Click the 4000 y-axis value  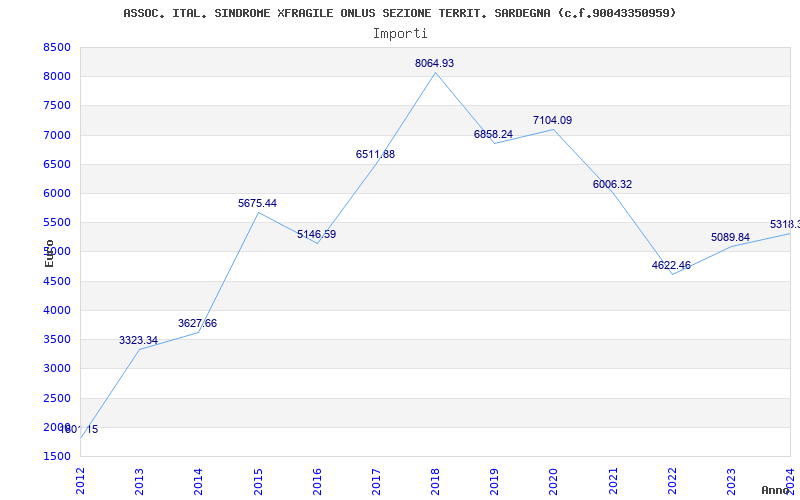click(x=57, y=310)
